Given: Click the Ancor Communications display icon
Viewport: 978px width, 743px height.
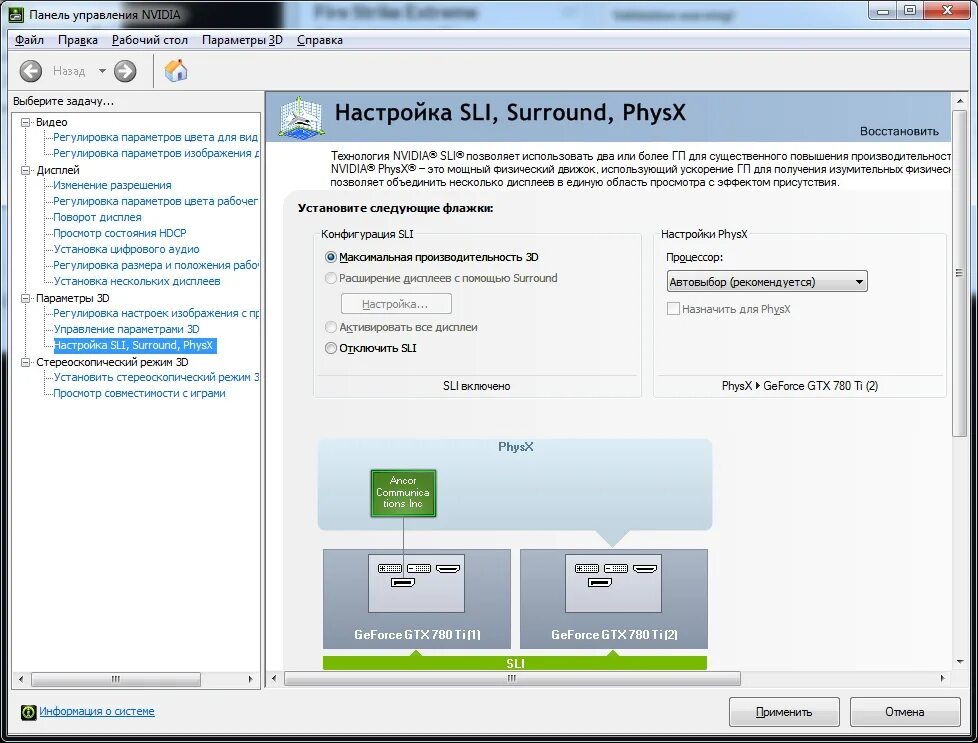Looking at the screenshot, I should 403,493.
